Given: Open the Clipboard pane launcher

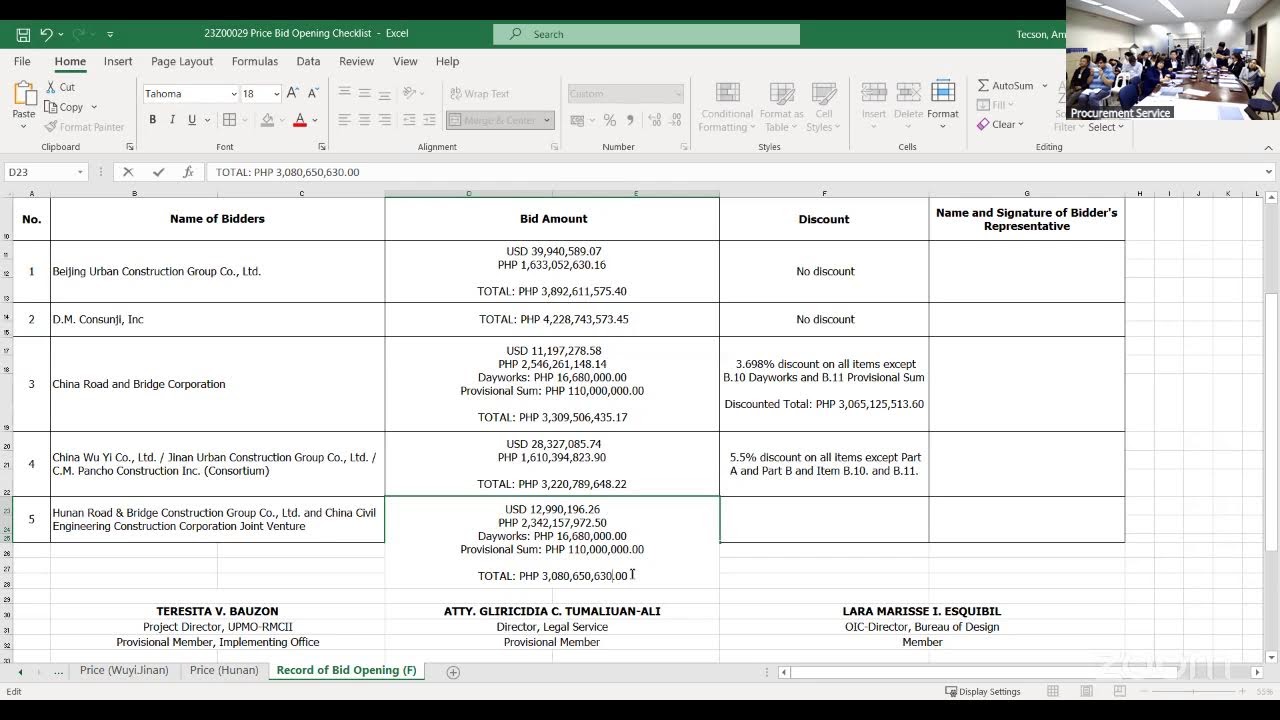Looking at the screenshot, I should (x=129, y=147).
